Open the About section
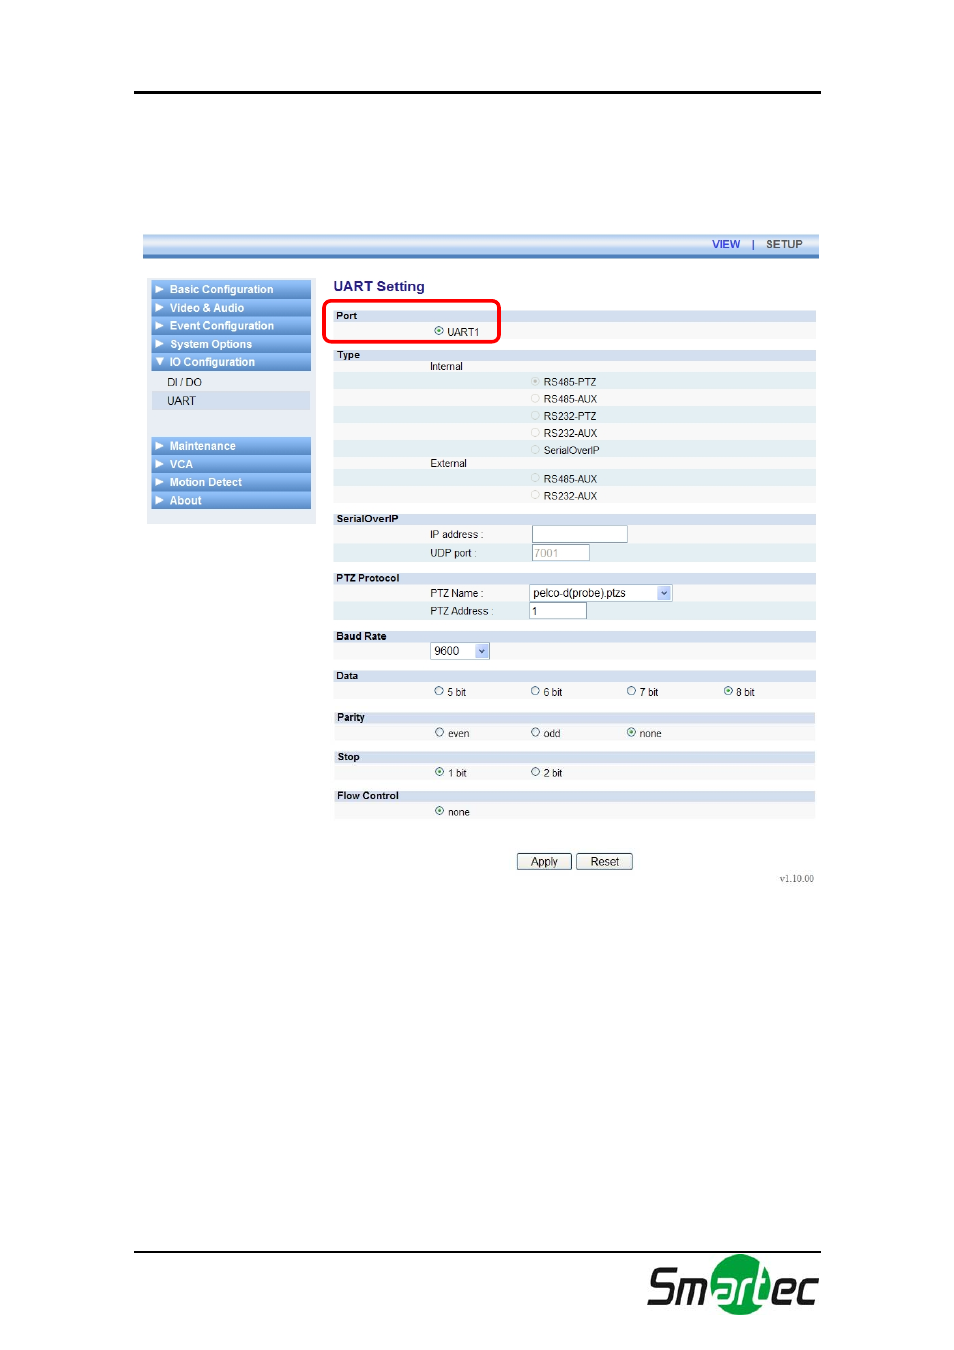 point(231,500)
